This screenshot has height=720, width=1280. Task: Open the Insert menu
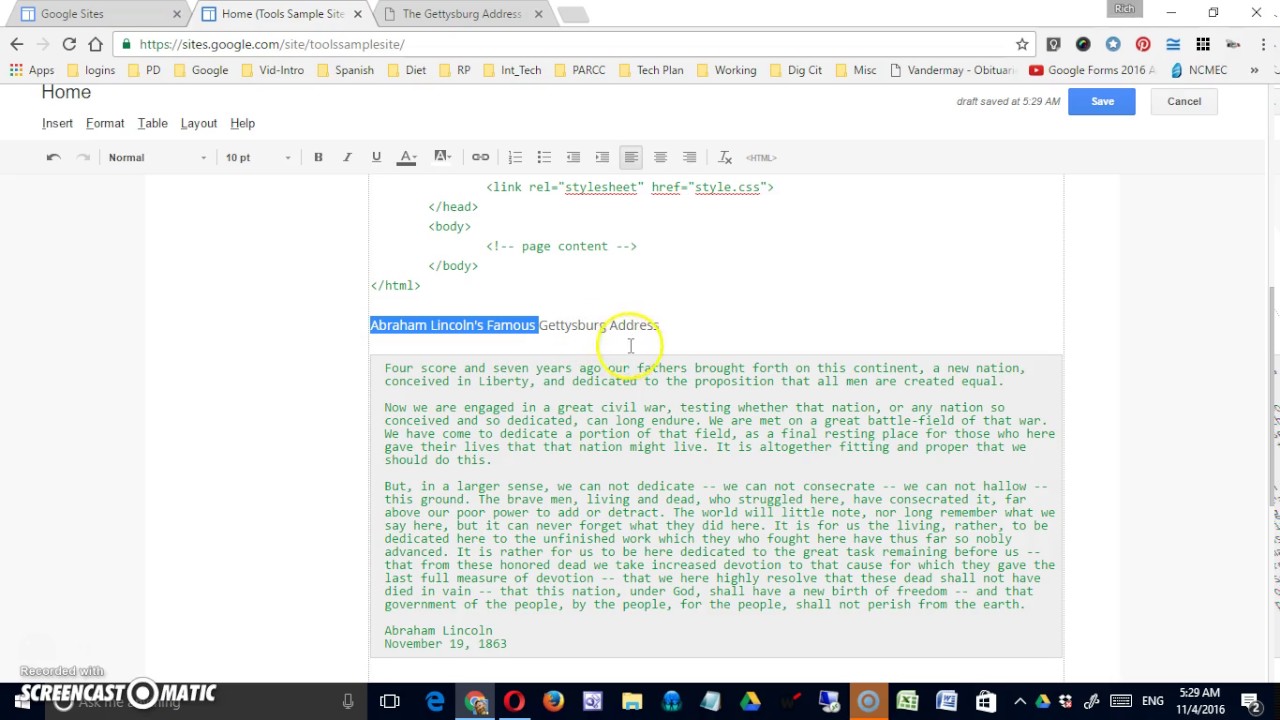point(57,123)
